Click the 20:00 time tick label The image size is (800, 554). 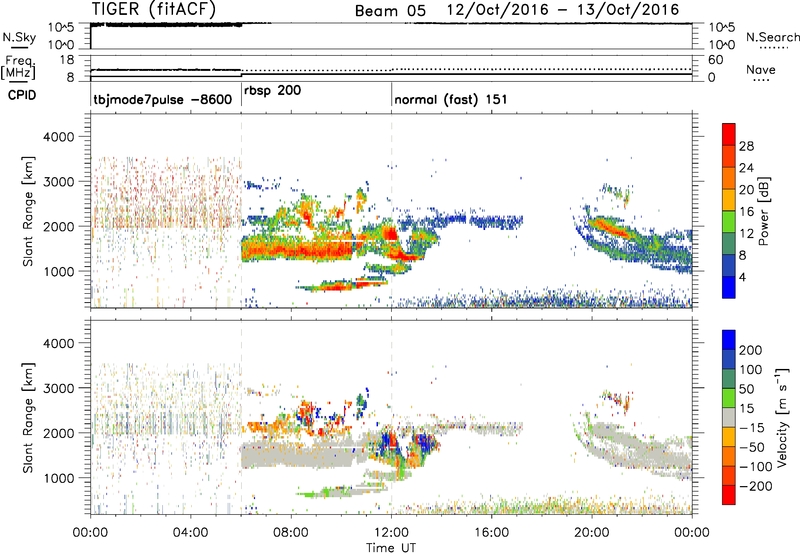click(592, 533)
